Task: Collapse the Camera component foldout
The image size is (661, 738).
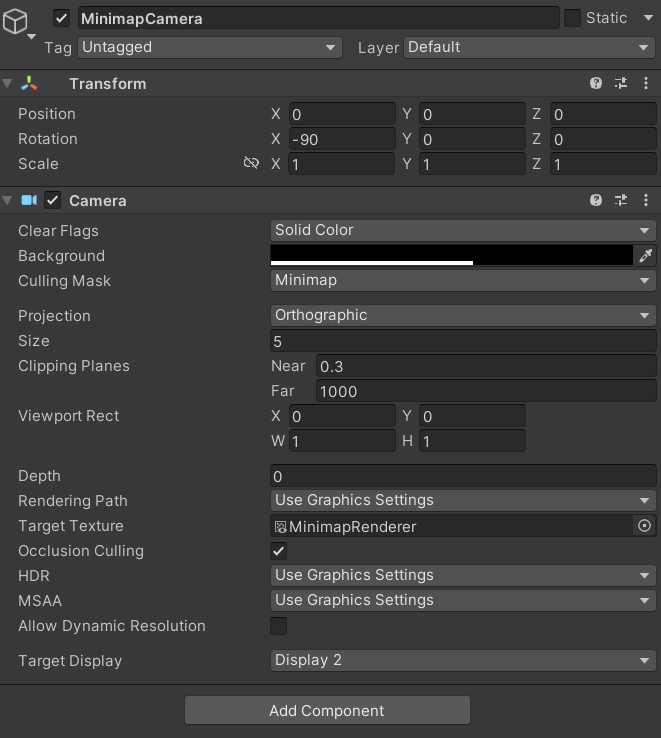Action: (x=7, y=201)
